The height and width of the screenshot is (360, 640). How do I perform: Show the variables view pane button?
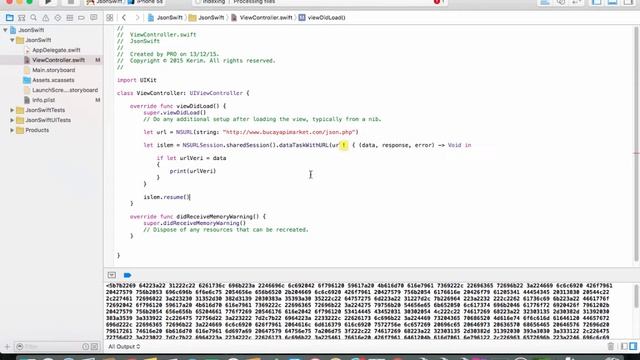624,347
